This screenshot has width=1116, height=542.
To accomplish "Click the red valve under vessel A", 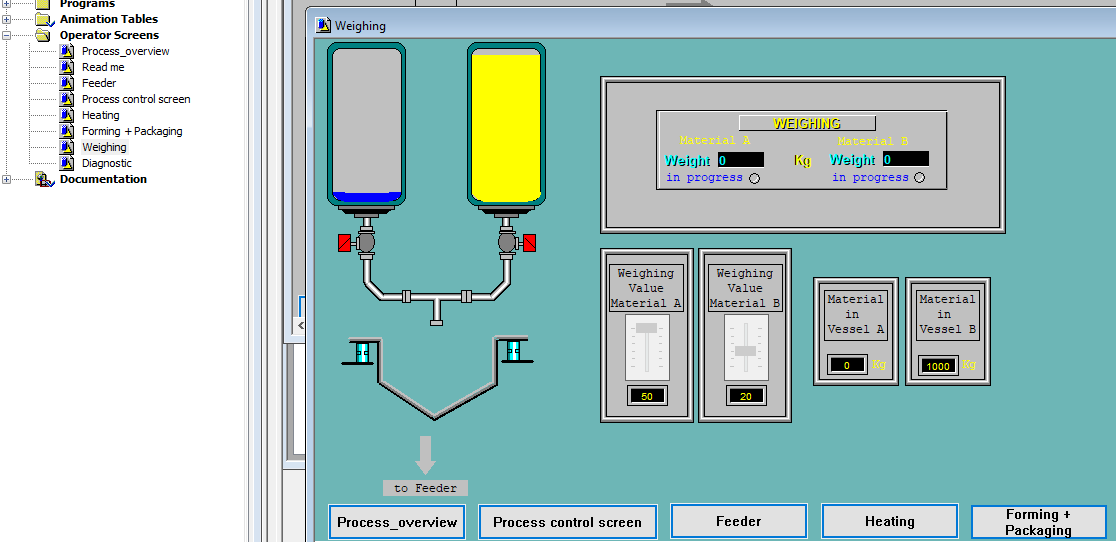I will (345, 242).
